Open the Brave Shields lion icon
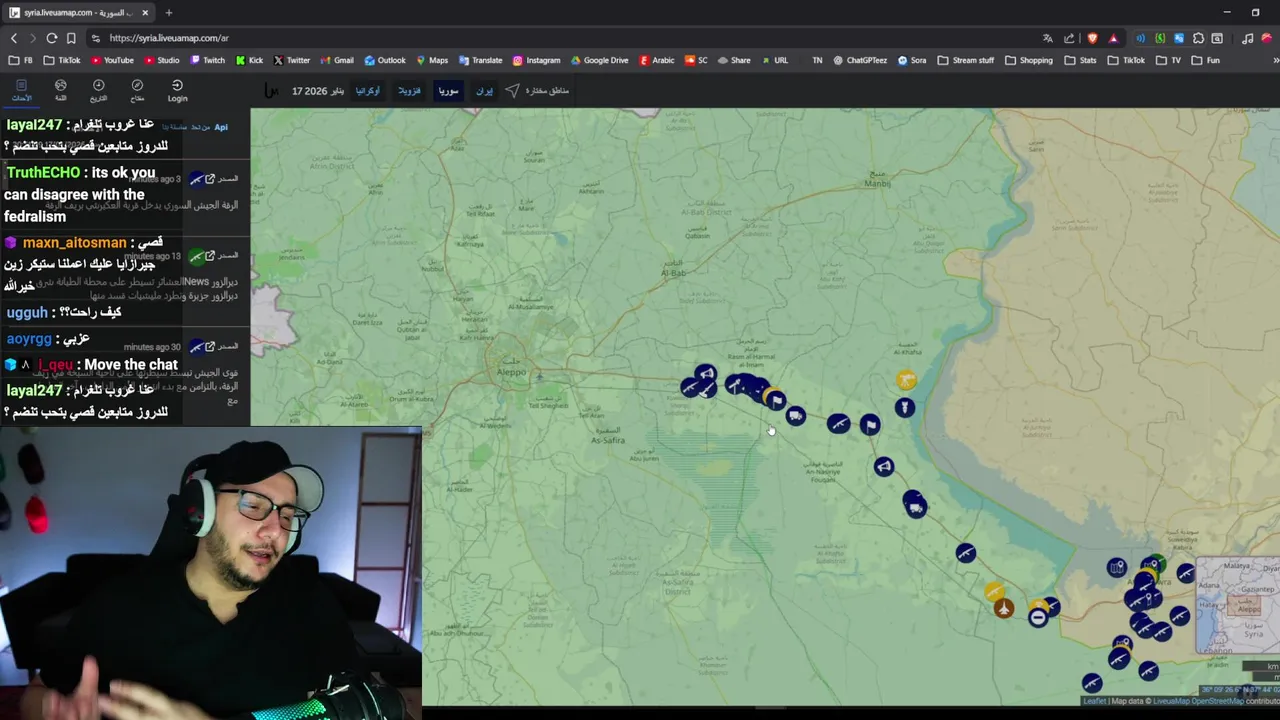Screen dimensions: 1280x720 (1092, 38)
